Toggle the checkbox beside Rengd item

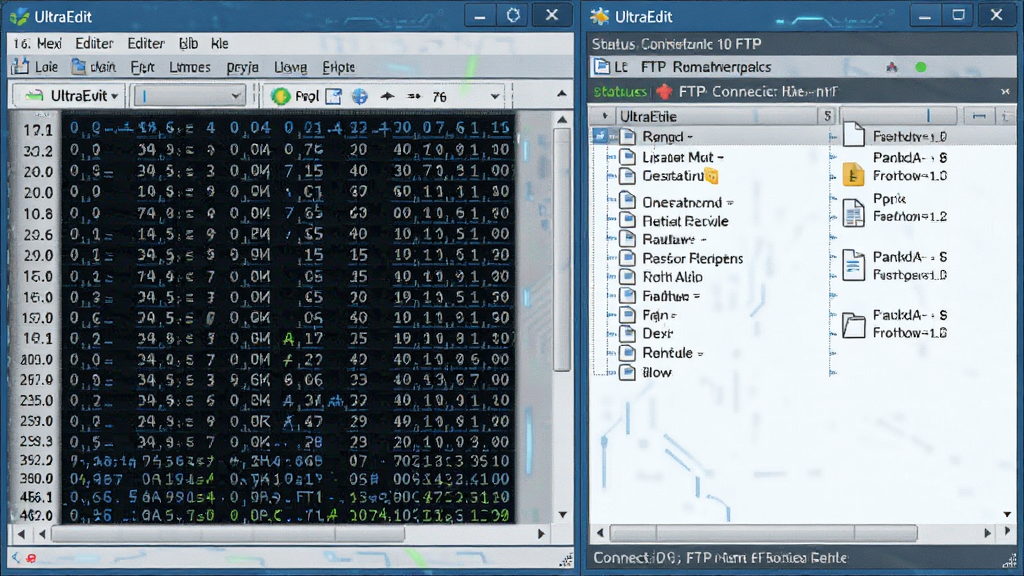[600, 136]
